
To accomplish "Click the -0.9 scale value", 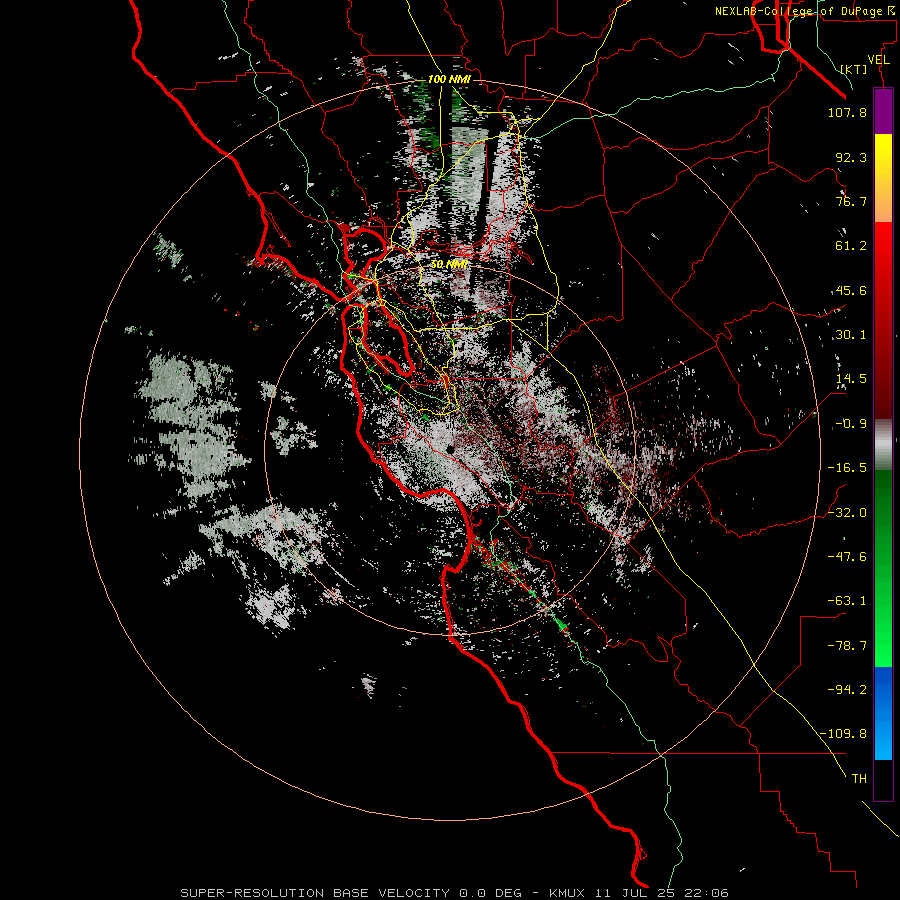I will click(x=851, y=424).
